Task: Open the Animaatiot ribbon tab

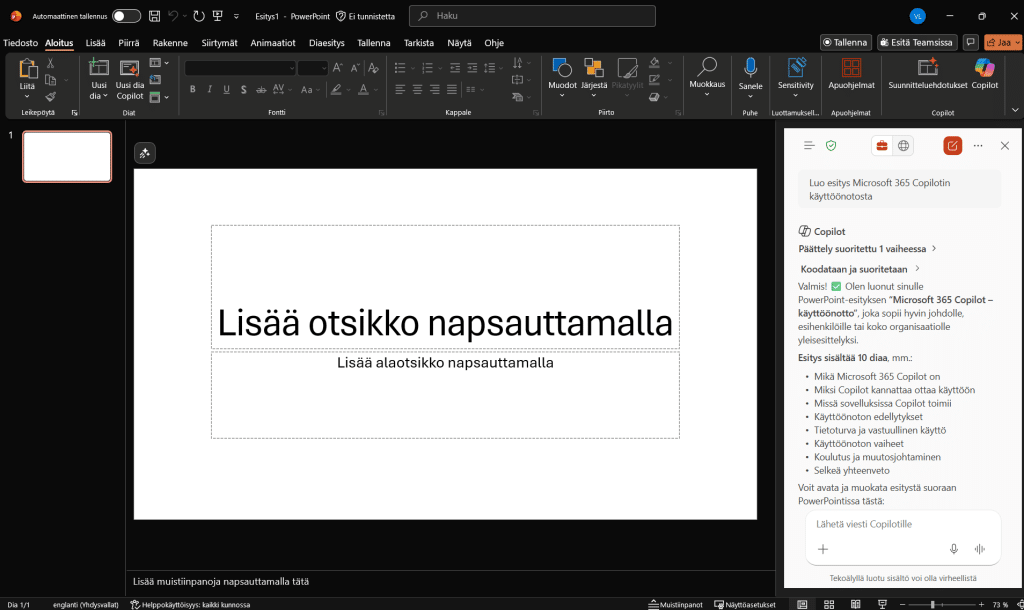Action: tap(273, 43)
